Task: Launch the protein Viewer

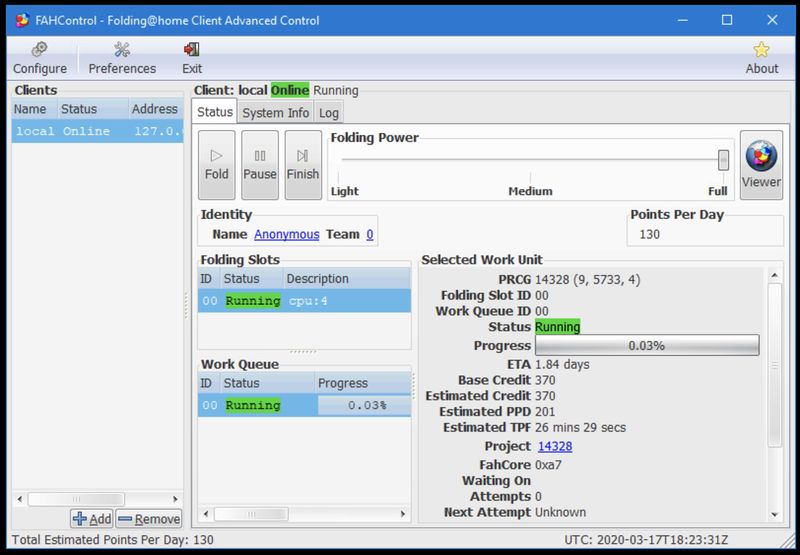Action: (x=761, y=165)
